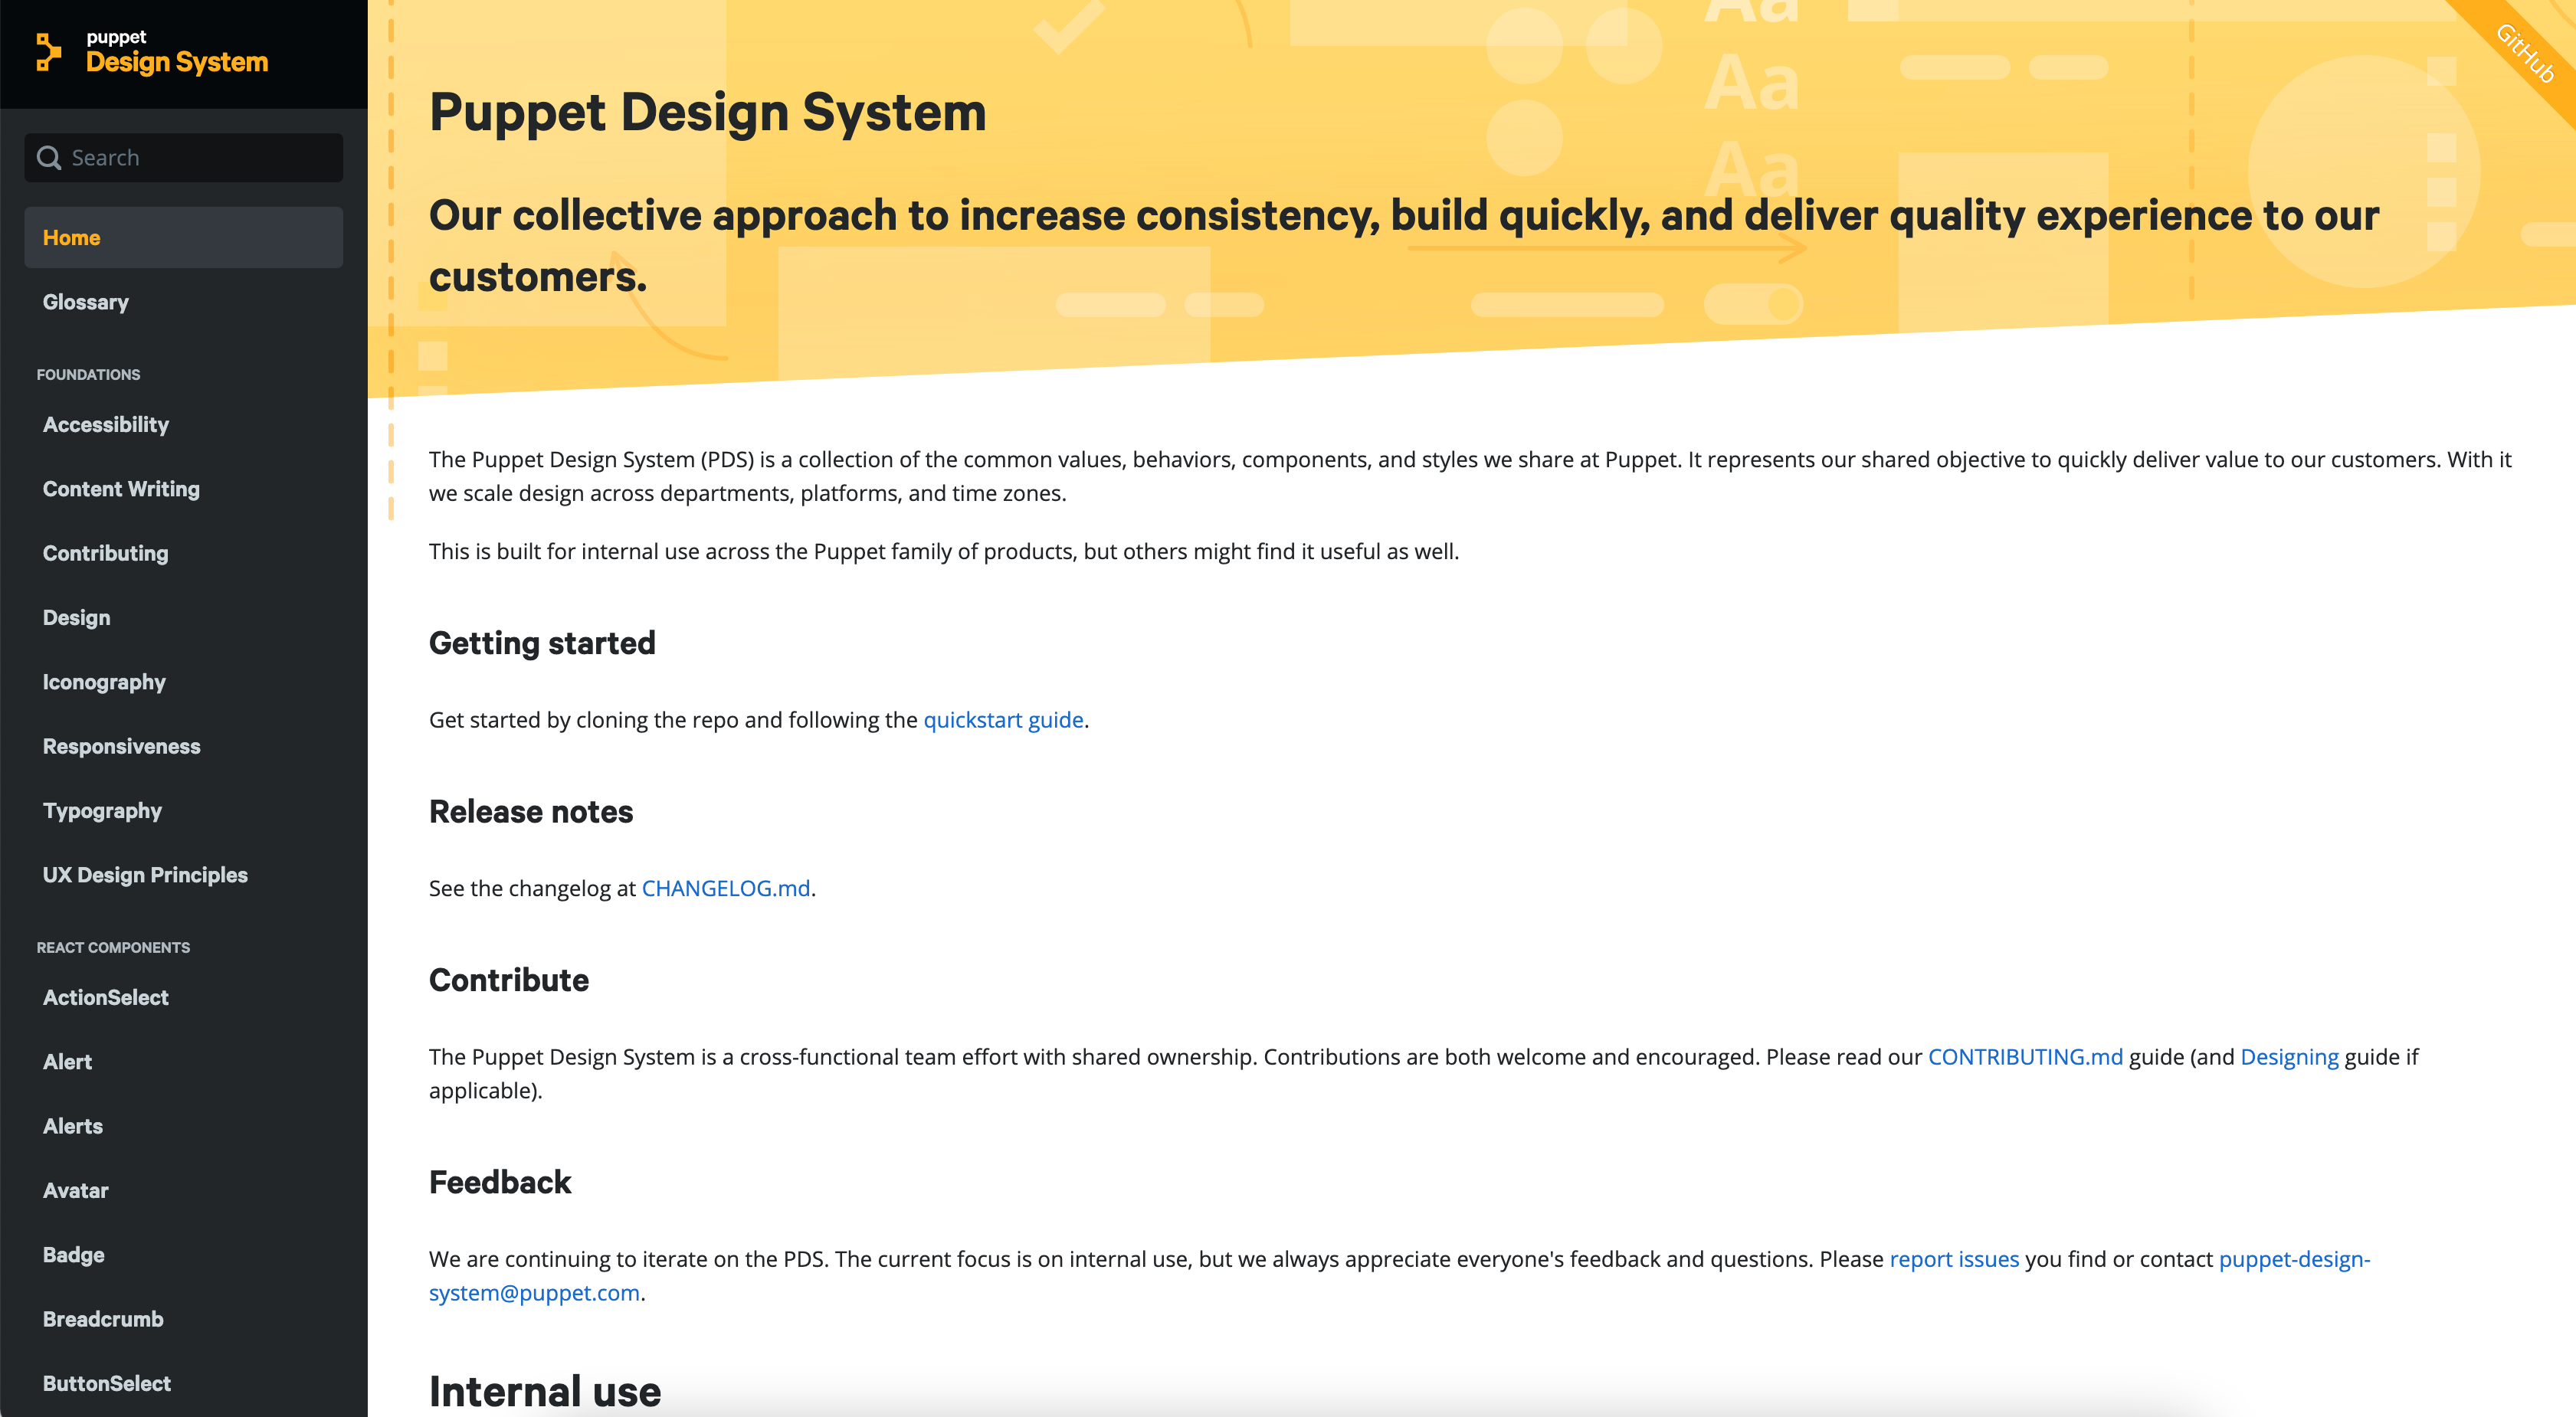Select Home in the sidebar
2576x1417 pixels.
[x=71, y=238]
